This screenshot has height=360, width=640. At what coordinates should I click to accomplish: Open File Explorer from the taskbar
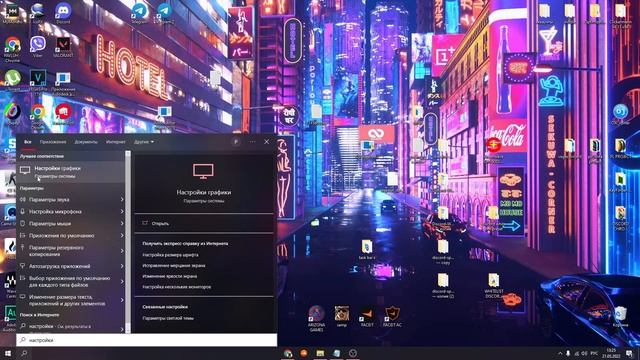[x=320, y=353]
